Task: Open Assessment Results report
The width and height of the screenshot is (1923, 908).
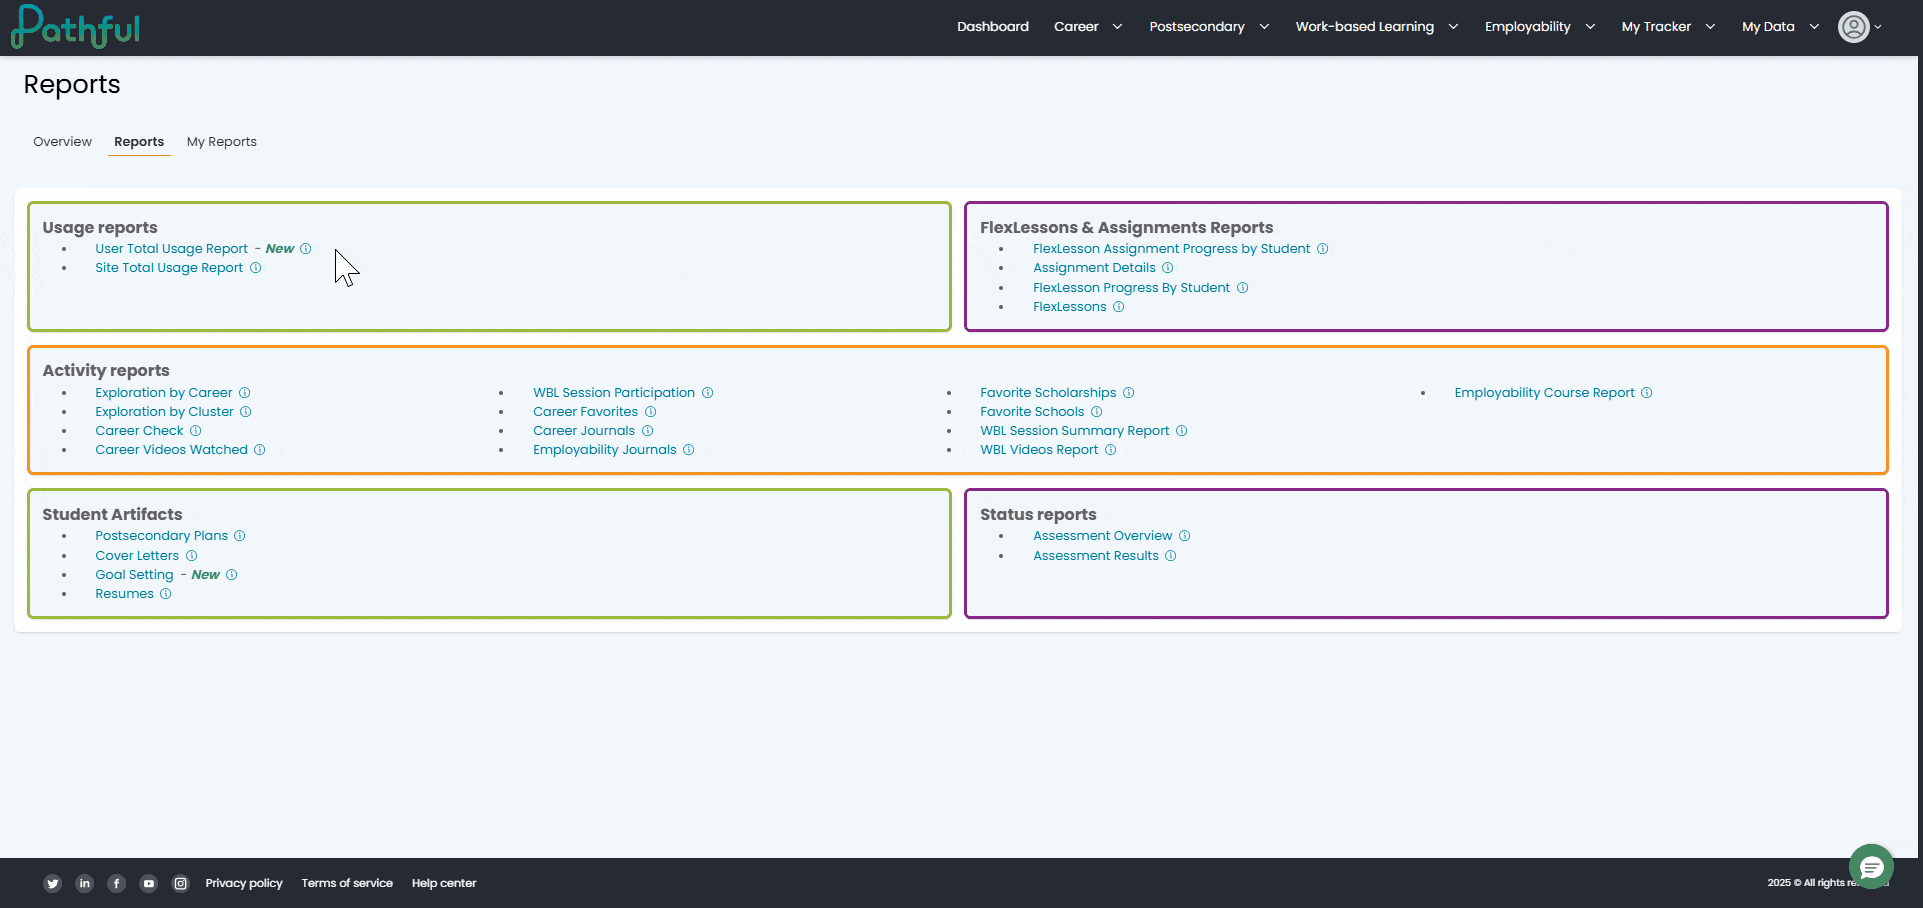Action: 1096,556
